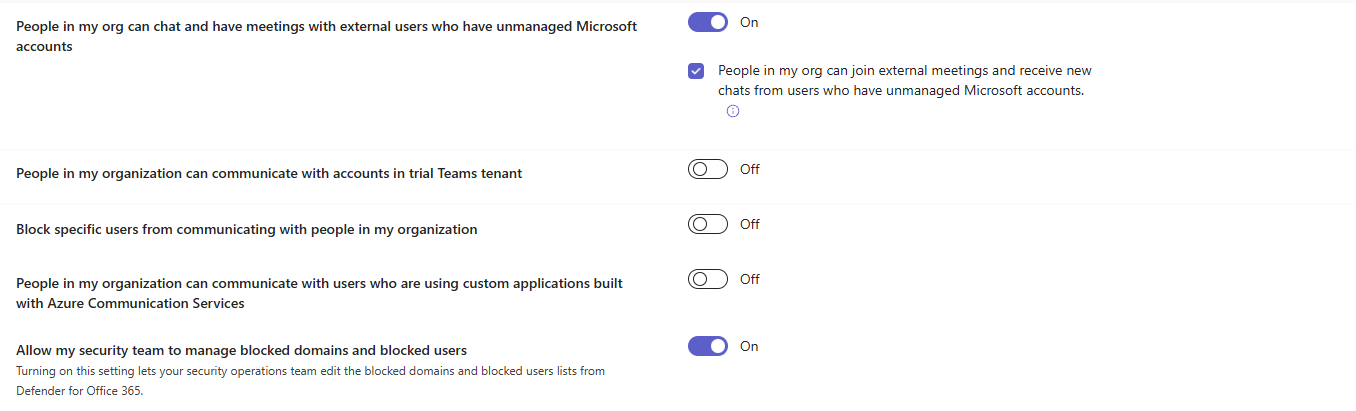Click the Off label for trial Teams tenant
Screen dimensions: 1356x411
750,170
